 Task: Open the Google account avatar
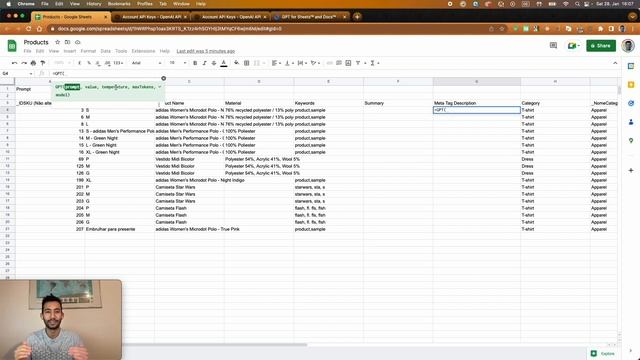point(628,46)
